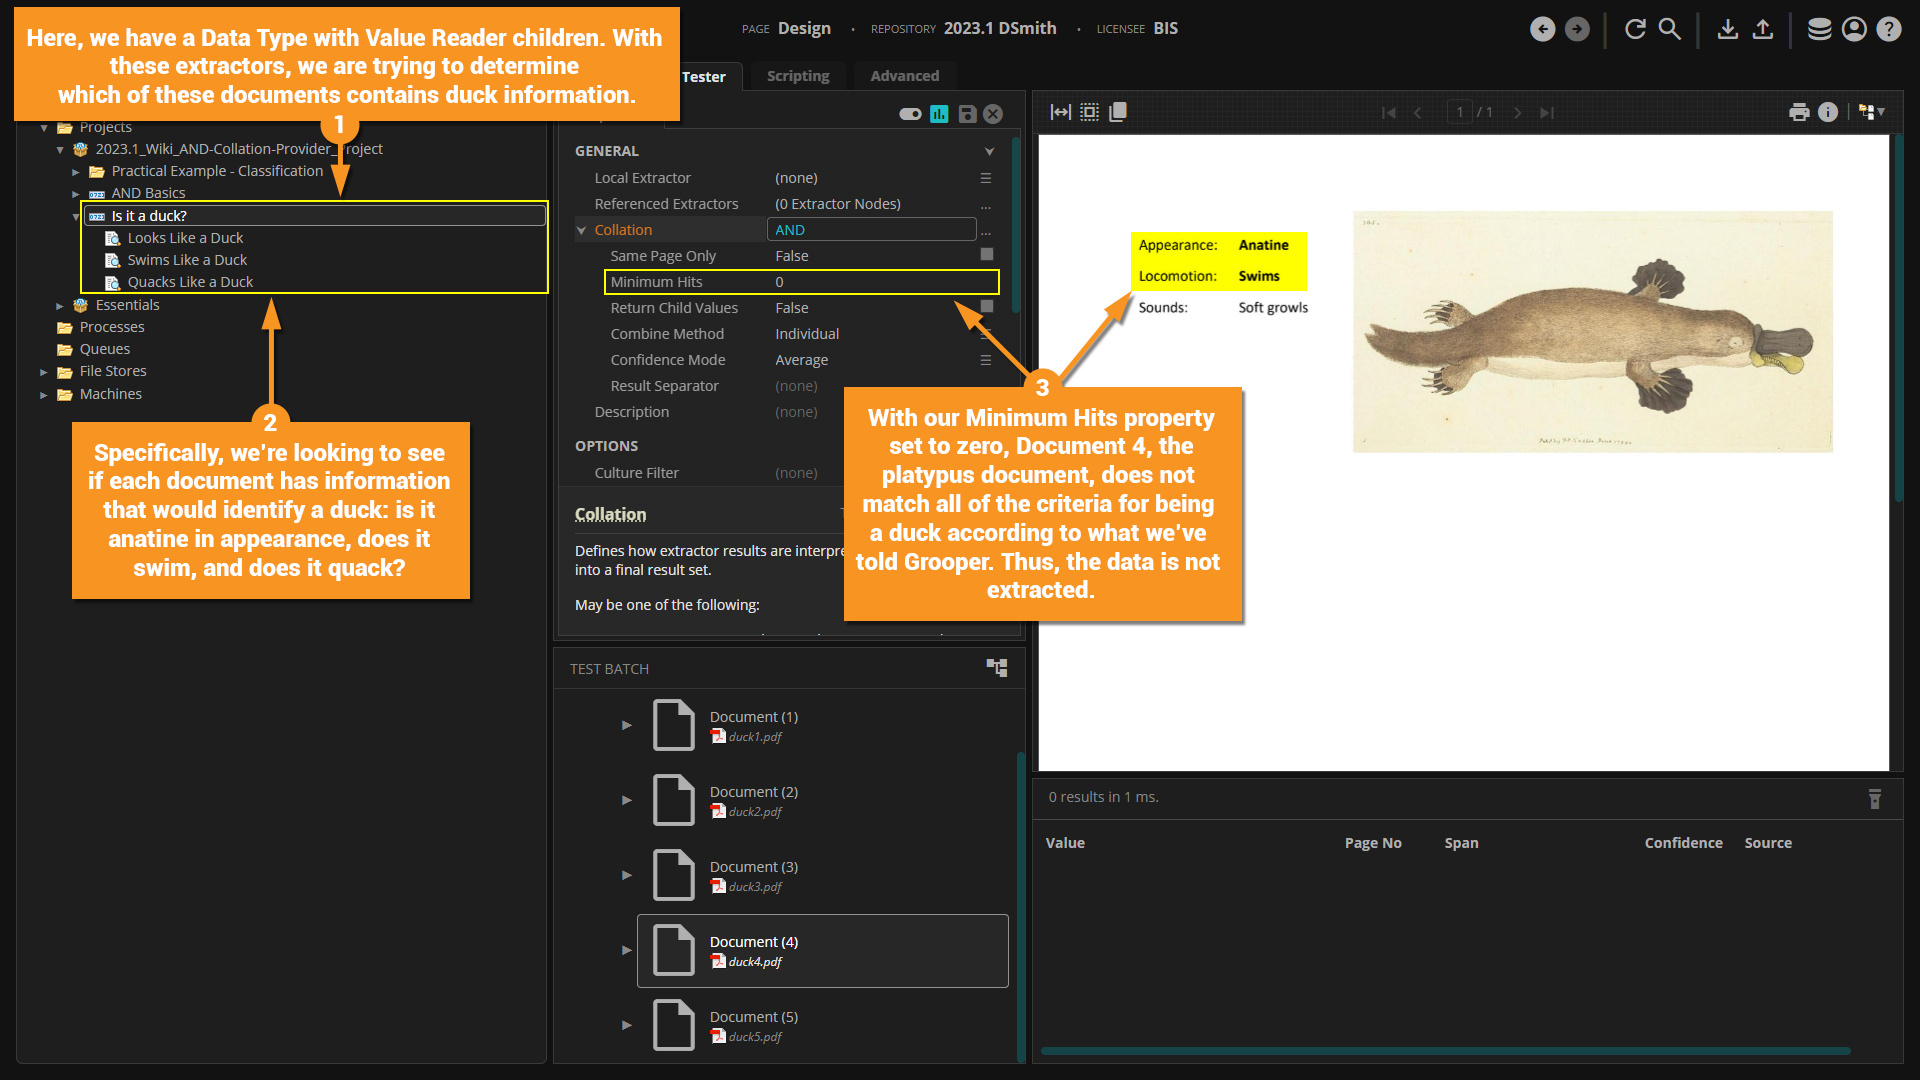1920x1080 pixels.
Task: Print the document with printer icon
Action: pyautogui.click(x=1799, y=112)
